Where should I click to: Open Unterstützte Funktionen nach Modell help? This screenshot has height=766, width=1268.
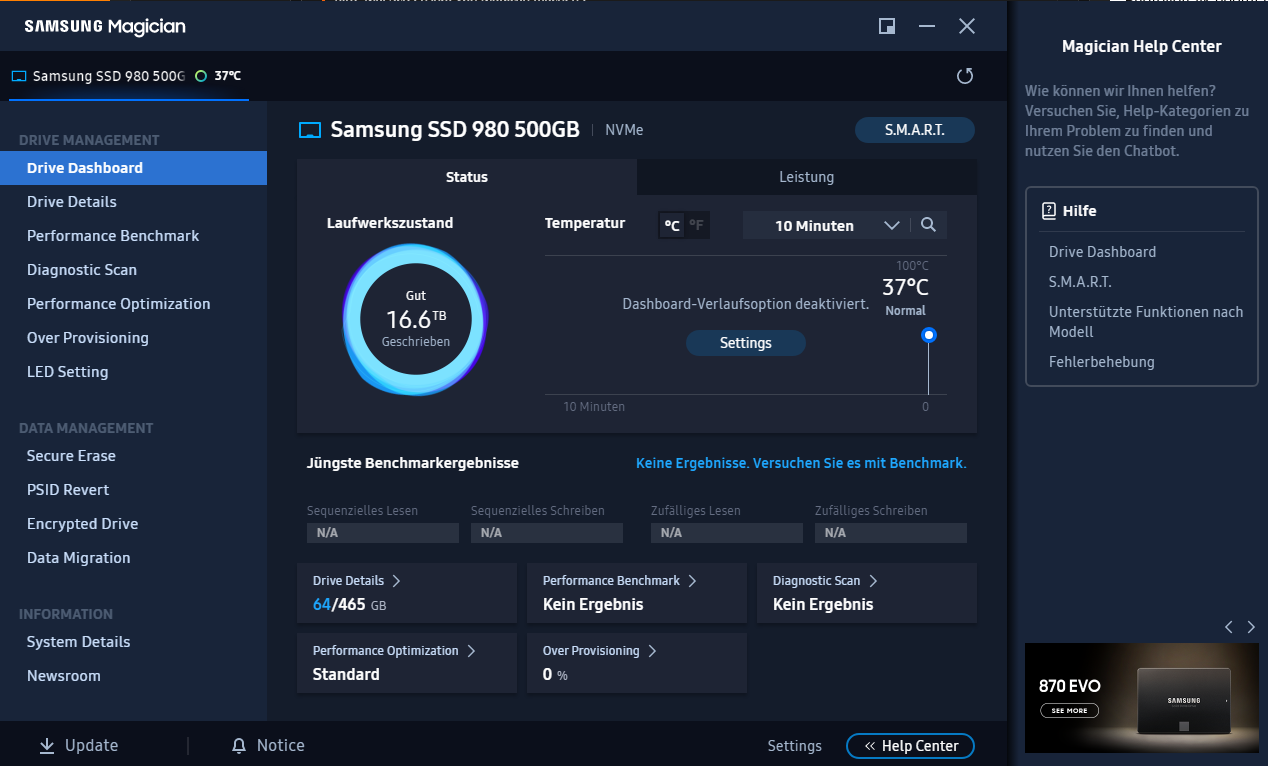[1146, 322]
